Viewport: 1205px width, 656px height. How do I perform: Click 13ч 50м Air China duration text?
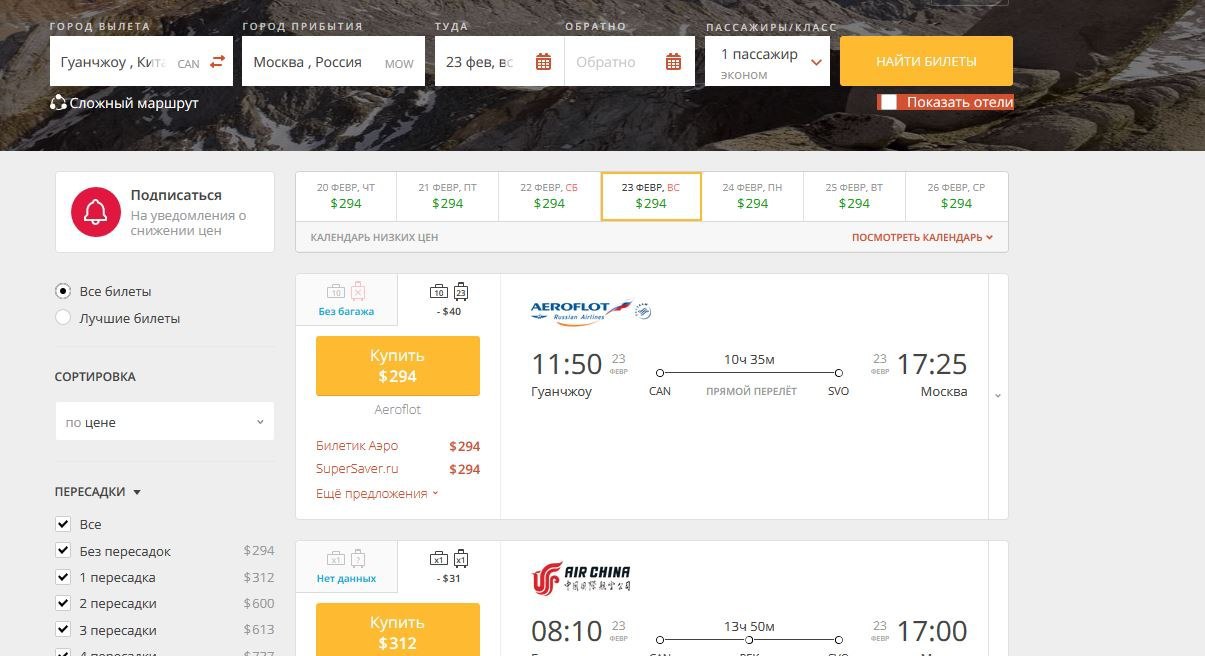pyautogui.click(x=749, y=626)
